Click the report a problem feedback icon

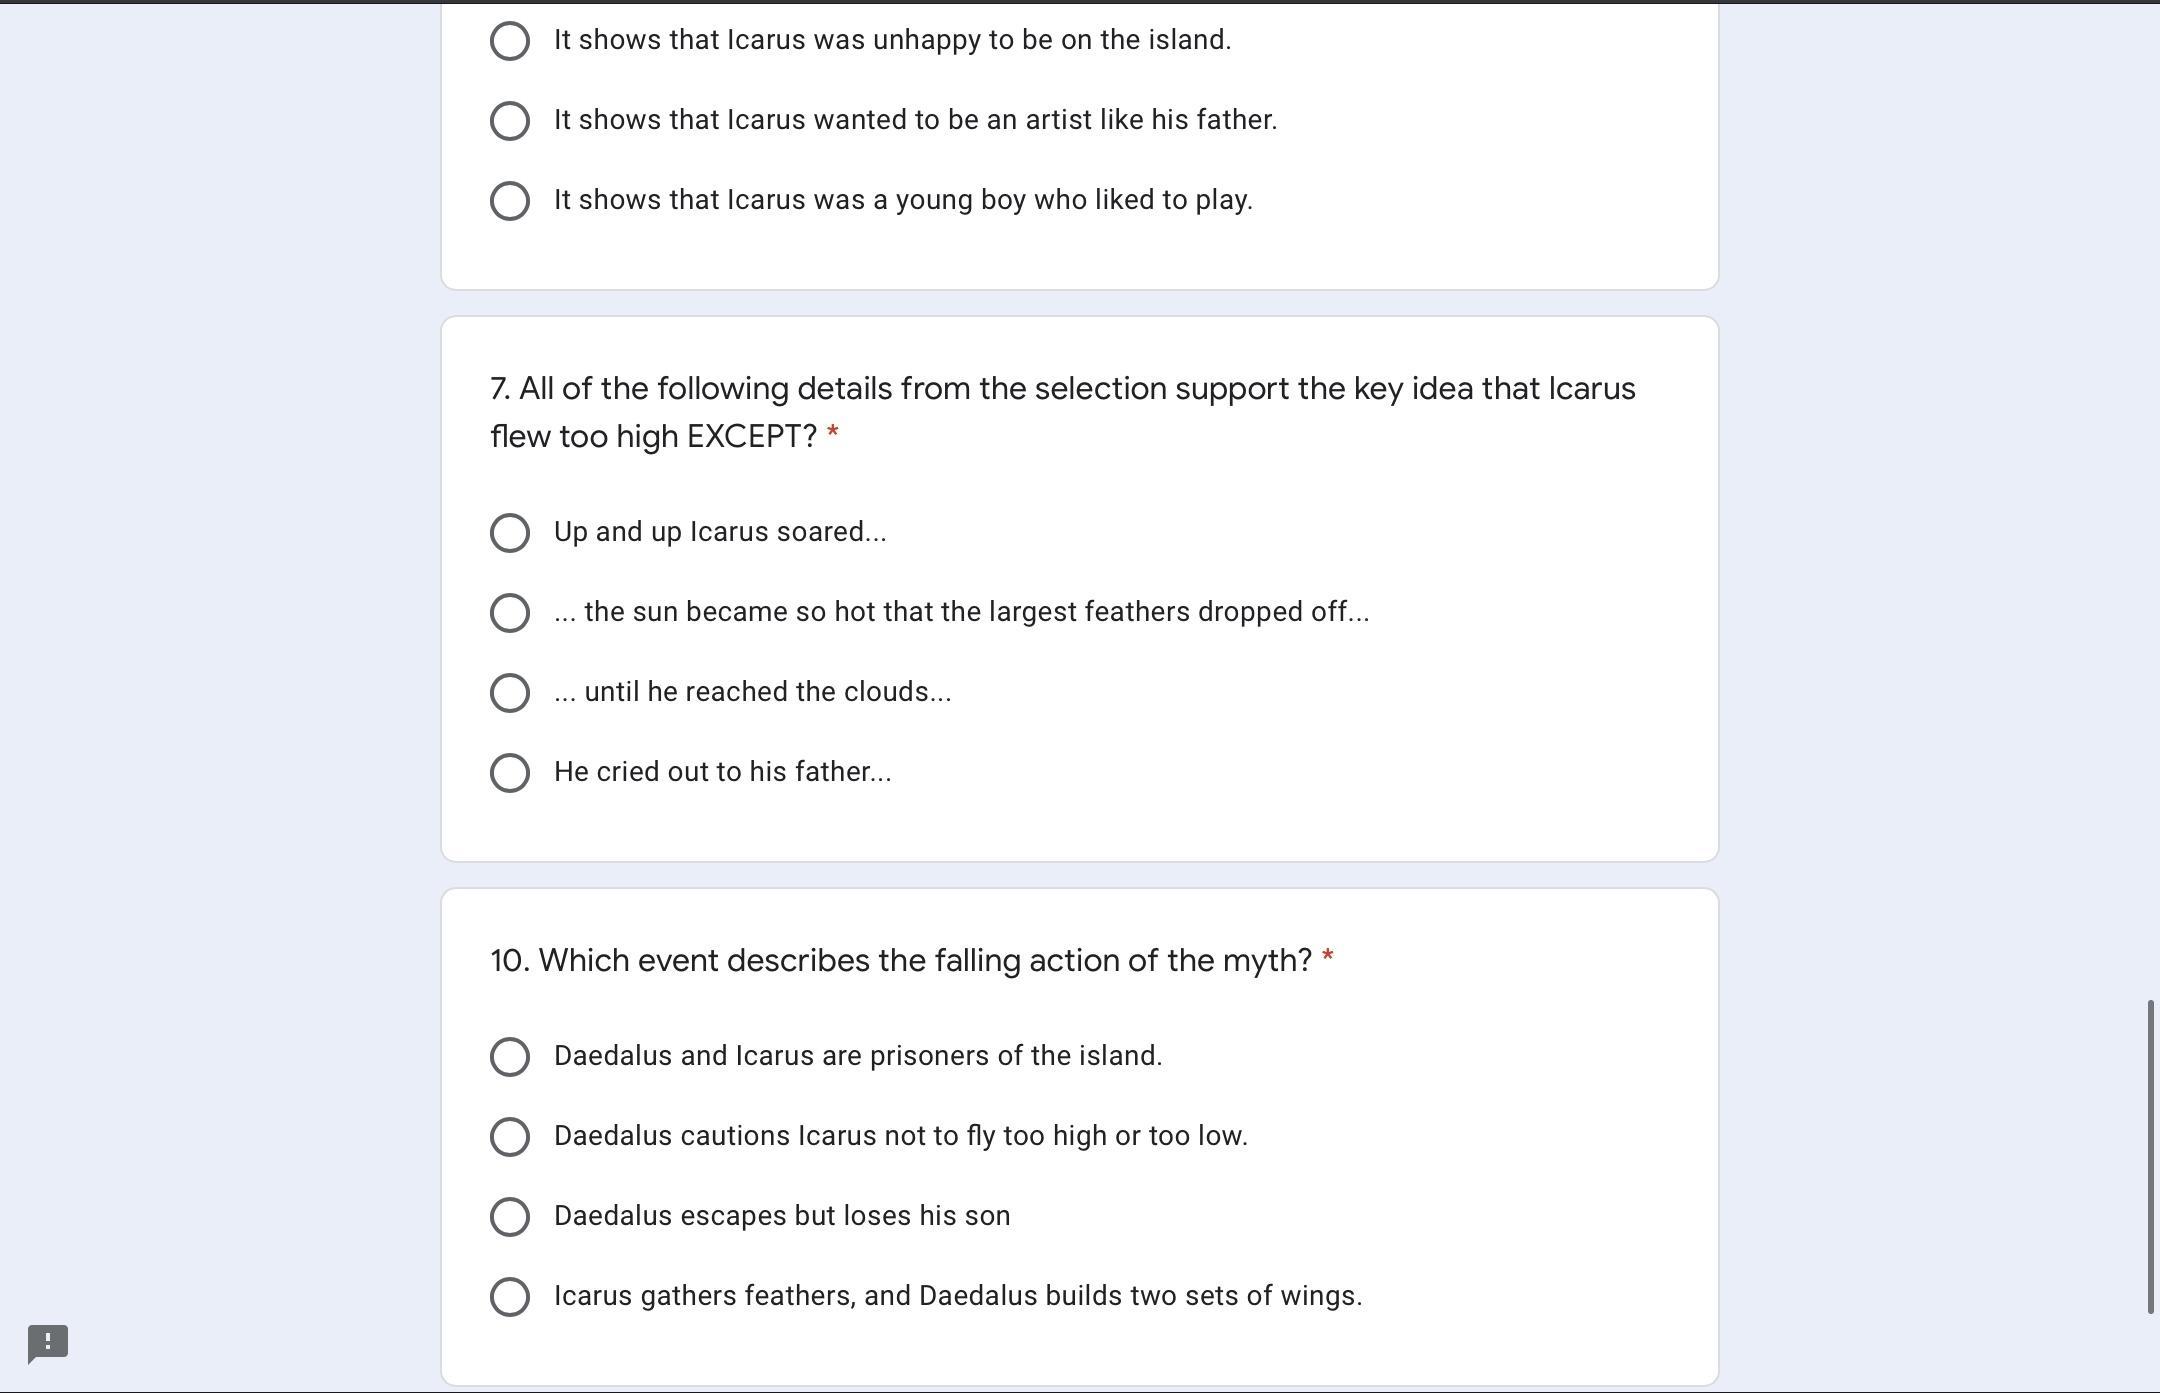(48, 1343)
